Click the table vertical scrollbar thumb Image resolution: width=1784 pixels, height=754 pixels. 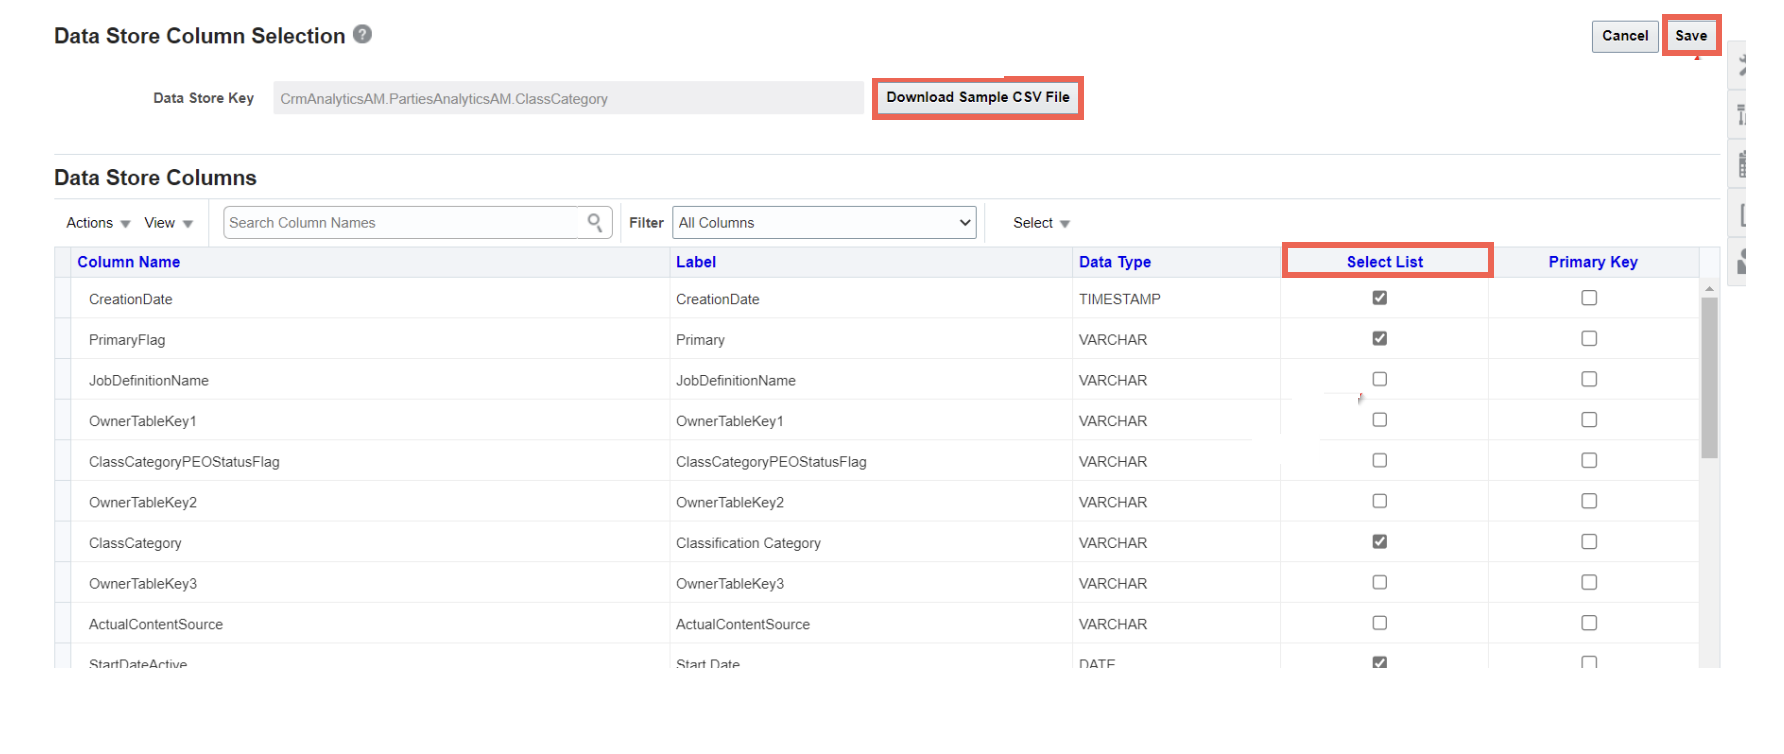point(1710,377)
